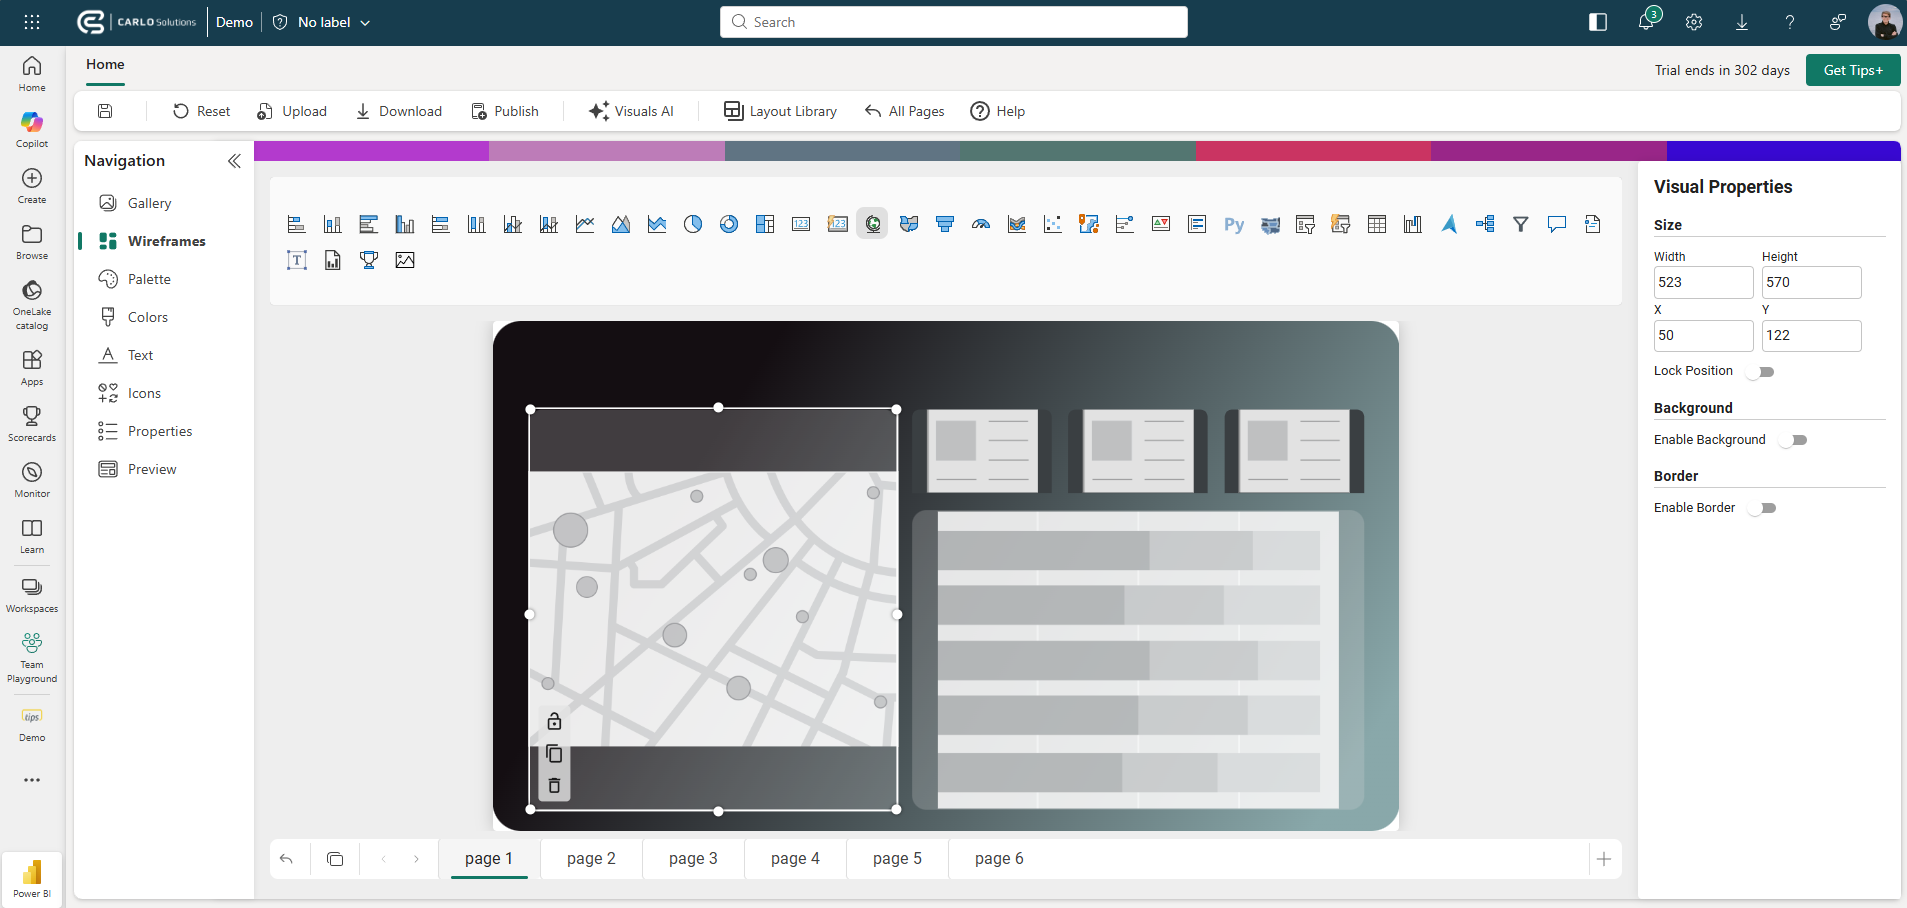Switch to the page 3 tab

(692, 858)
